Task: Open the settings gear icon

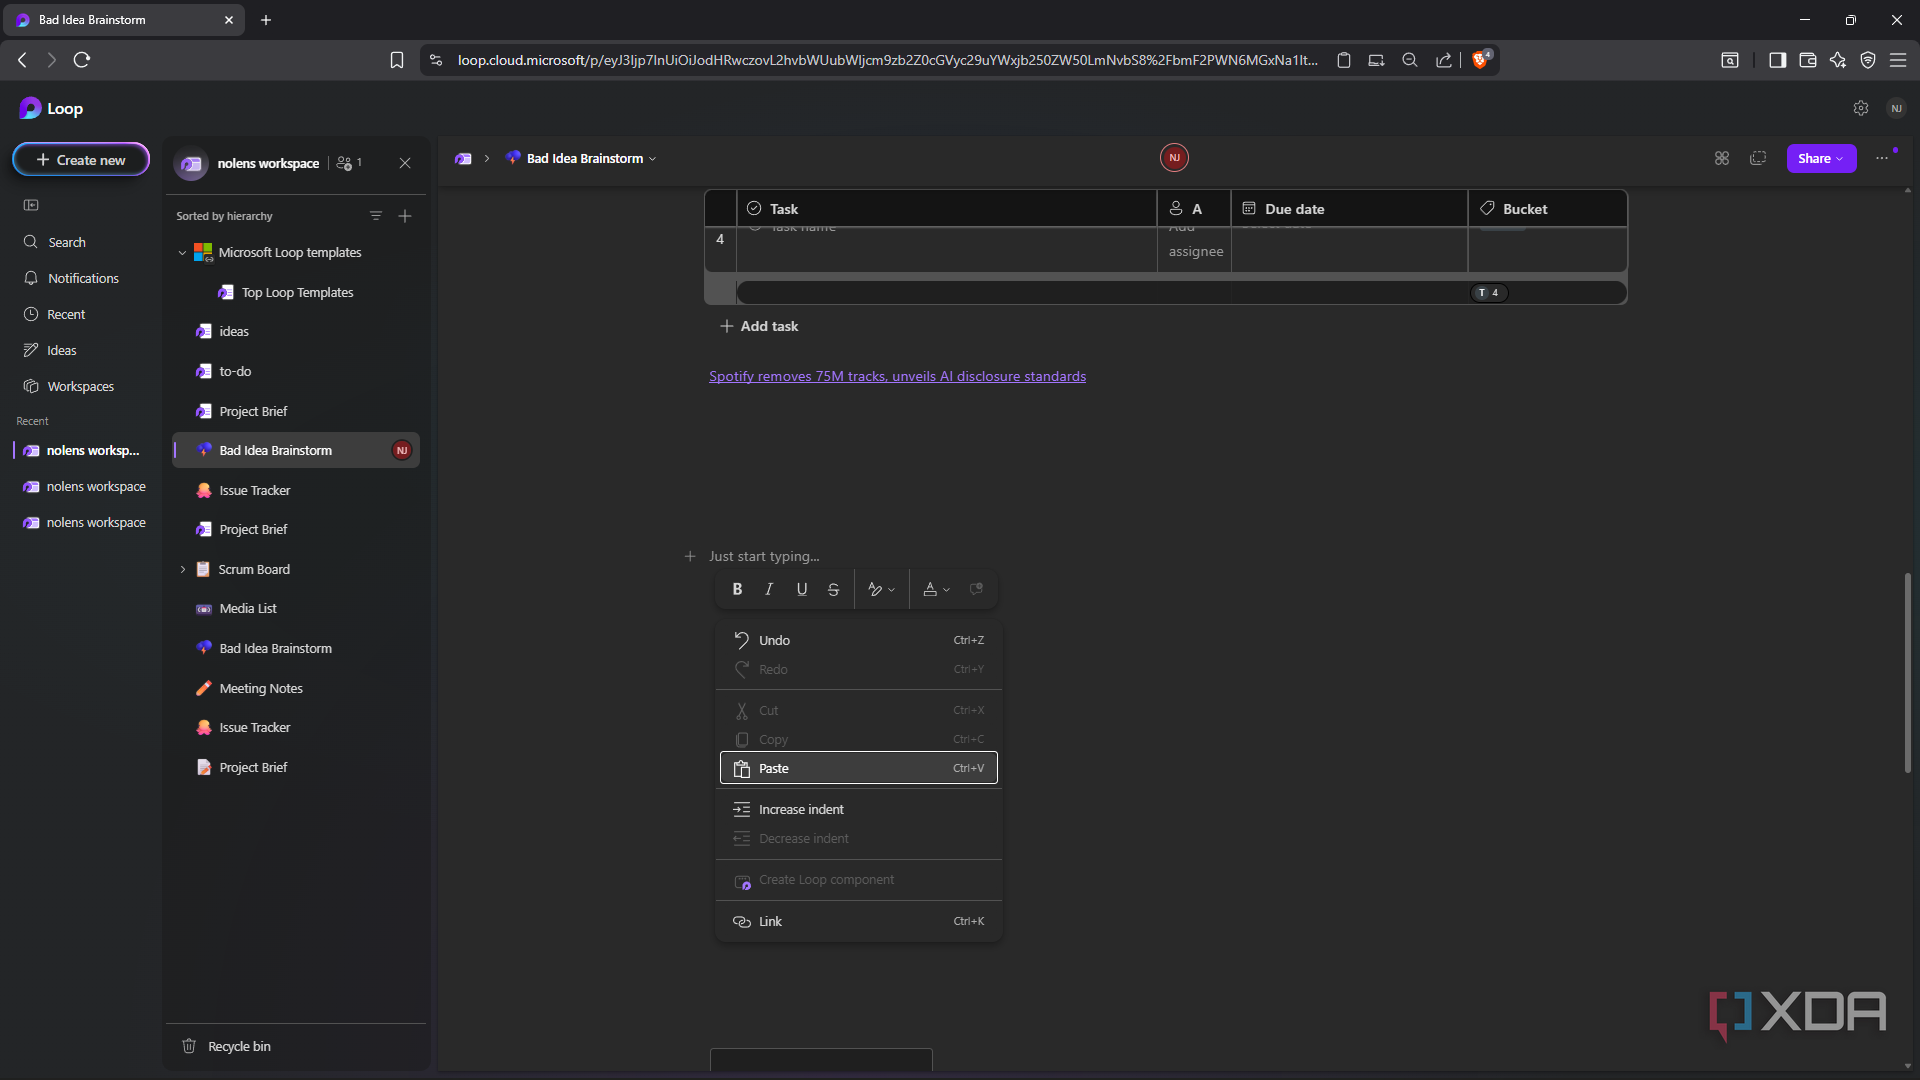Action: click(x=1860, y=108)
